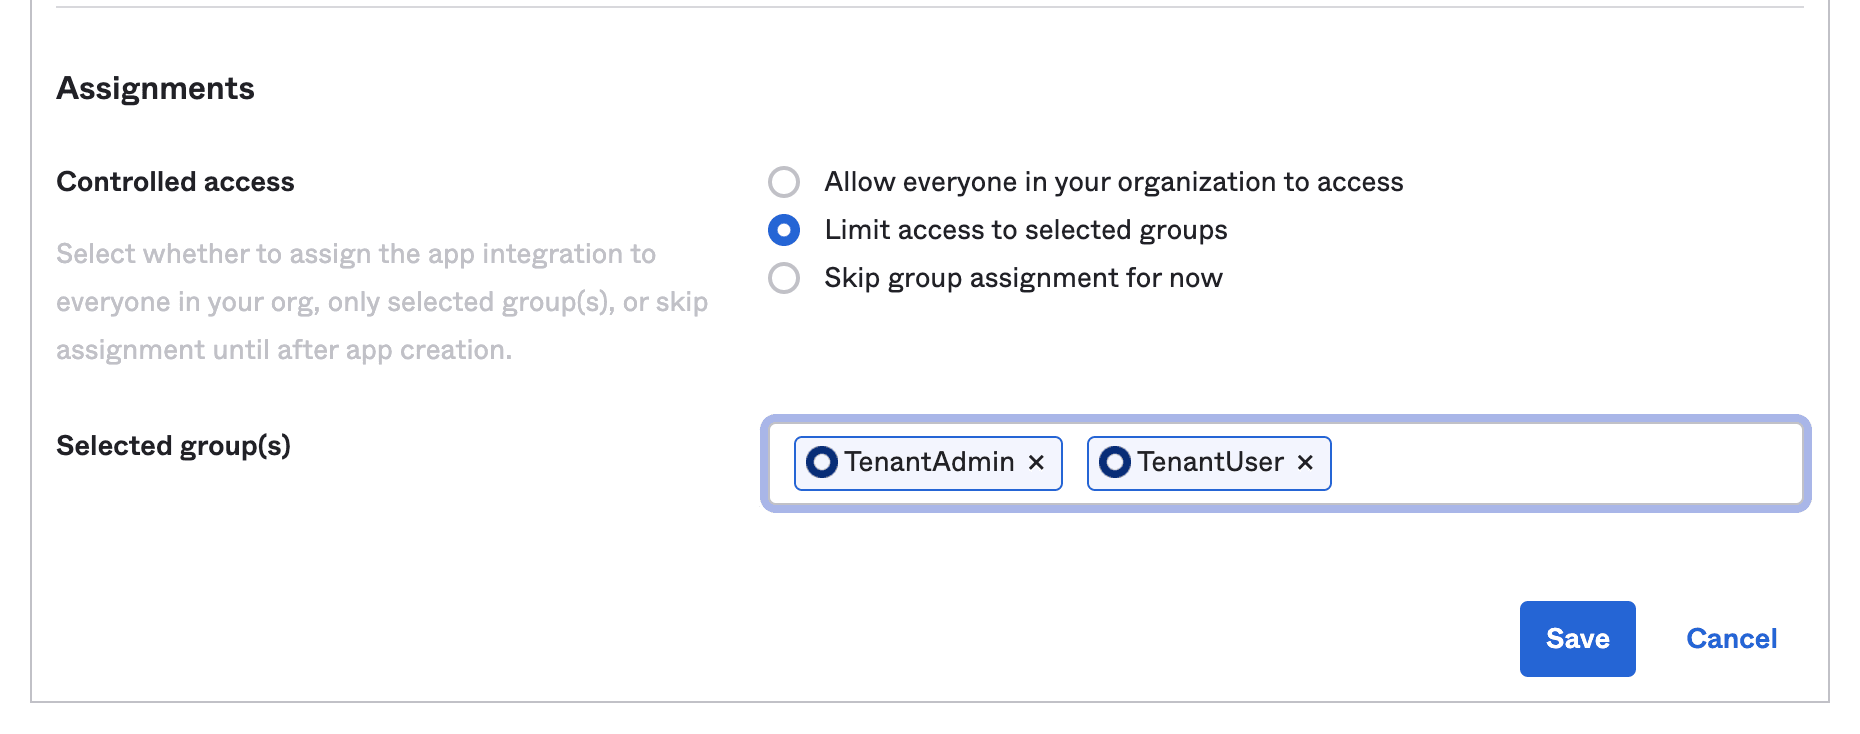Click the Controlled access field label
Viewport: 1860px width, 734px height.
[x=175, y=182]
